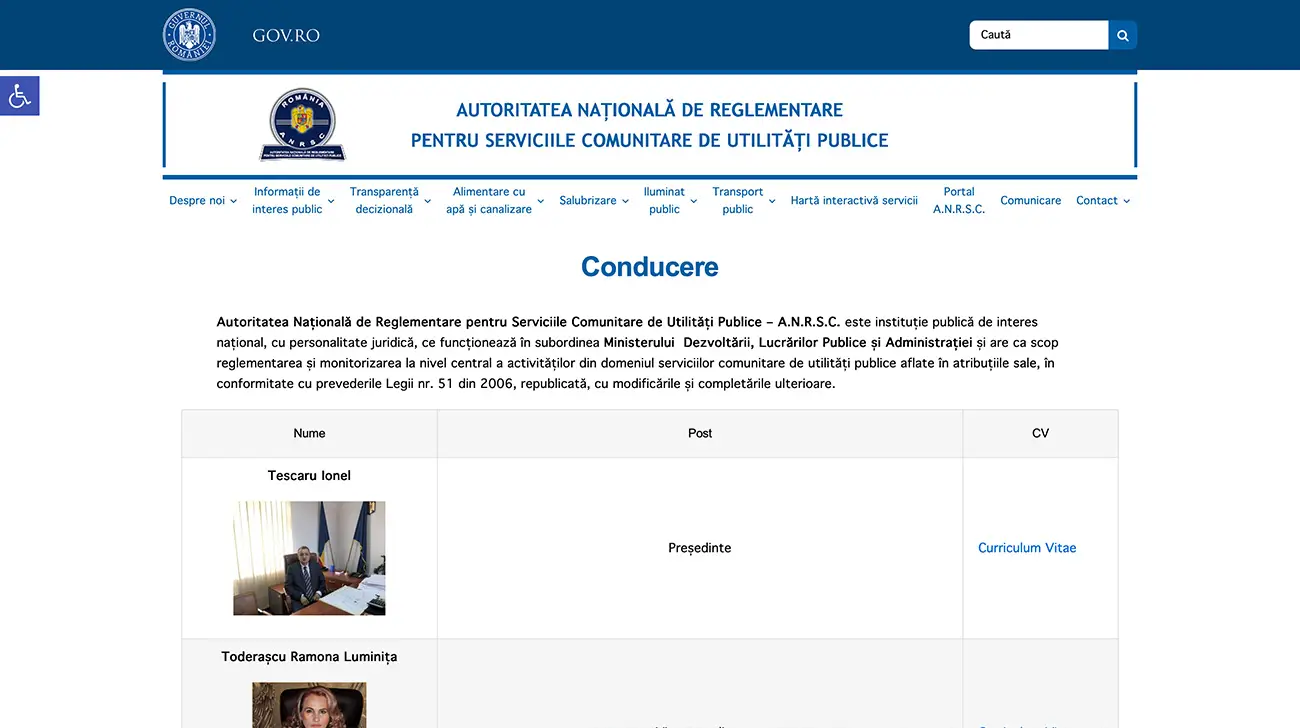Image resolution: width=1300 pixels, height=728 pixels.
Task: Open the Portal A.N.R.S.C. menu item
Action: pyautogui.click(x=959, y=201)
